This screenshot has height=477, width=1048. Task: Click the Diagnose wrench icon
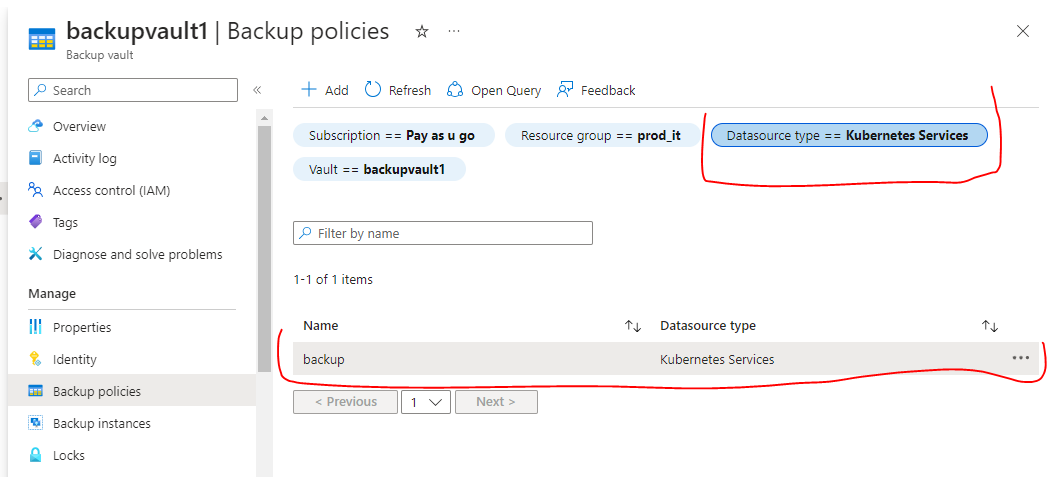(x=35, y=255)
